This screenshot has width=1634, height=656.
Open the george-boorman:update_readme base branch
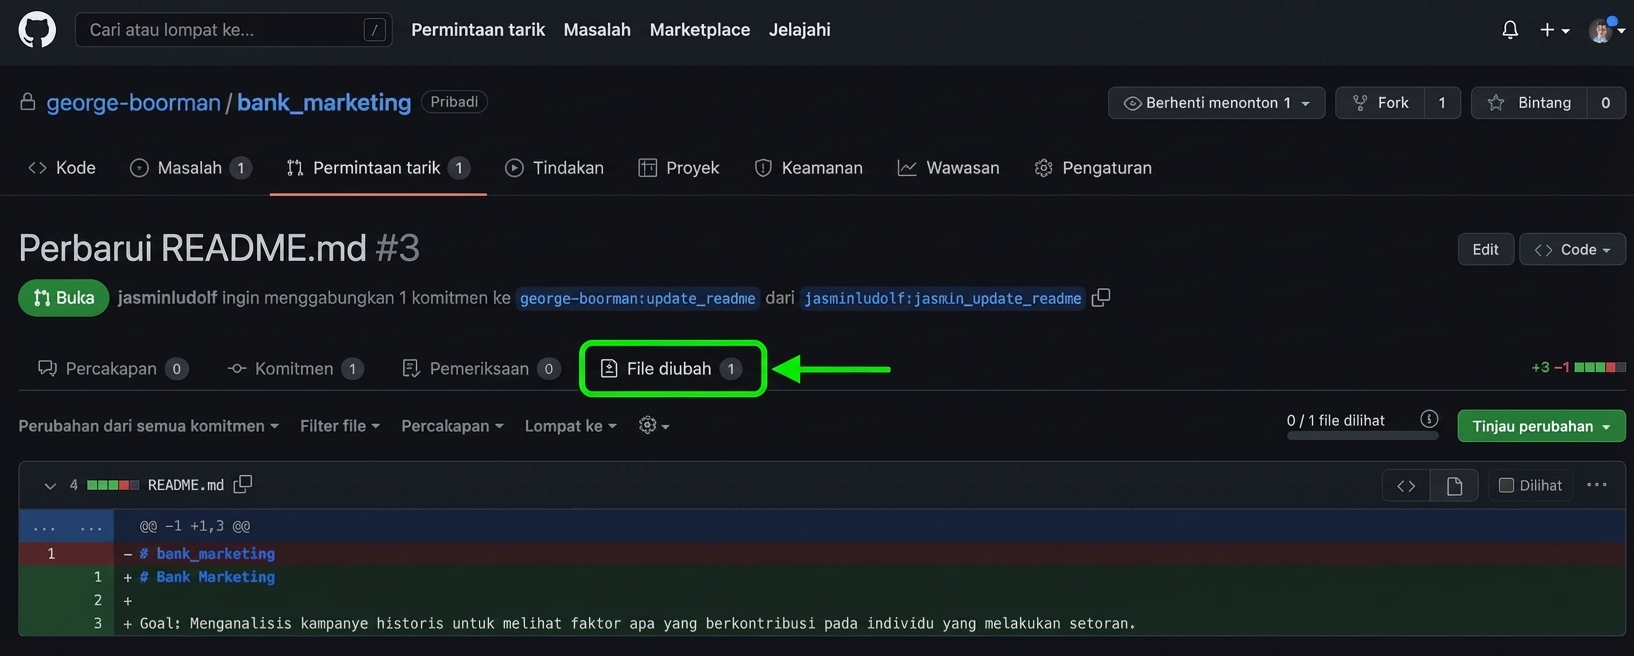coord(638,298)
